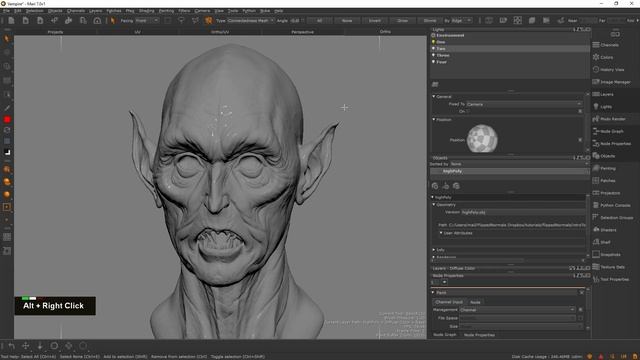This screenshot has height=360, width=640.
Task: Open the Python Console palette icon
Action: 596,205
